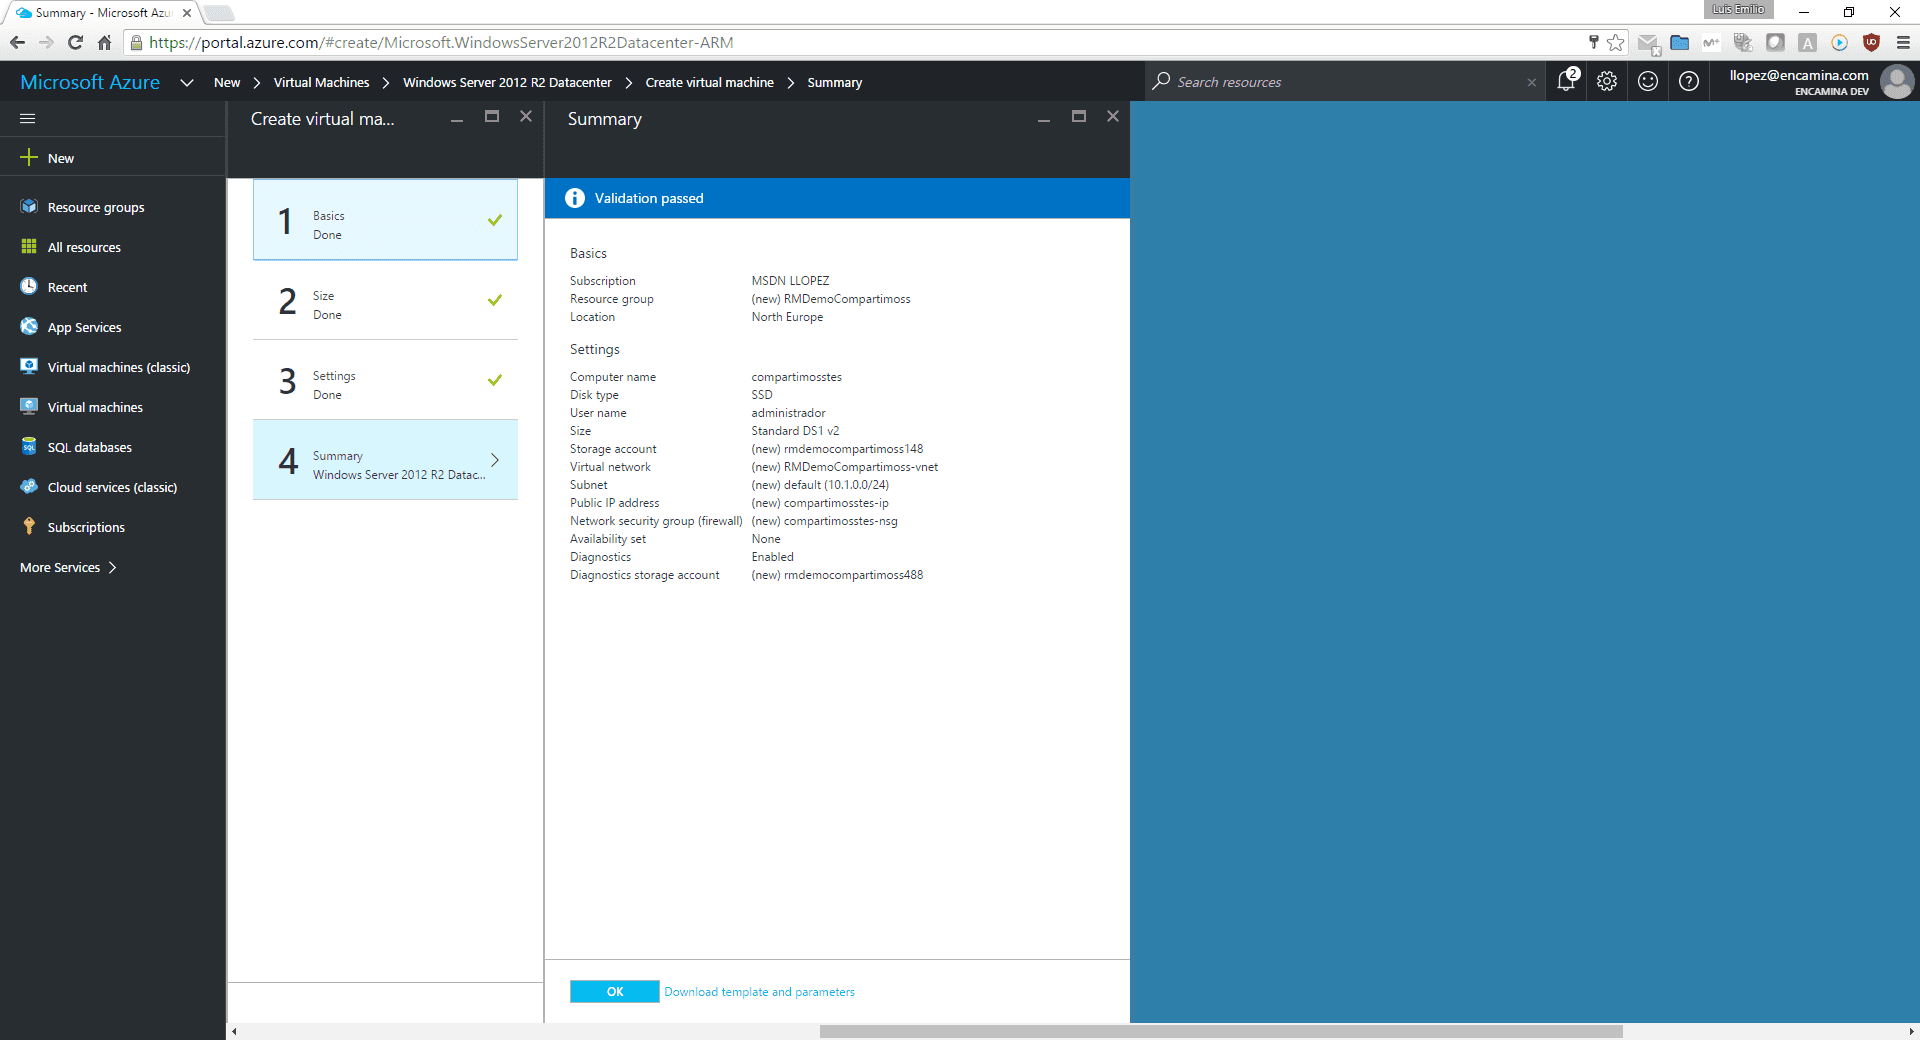The width and height of the screenshot is (1920, 1040).
Task: Select step 2 Size
Action: [x=385, y=300]
